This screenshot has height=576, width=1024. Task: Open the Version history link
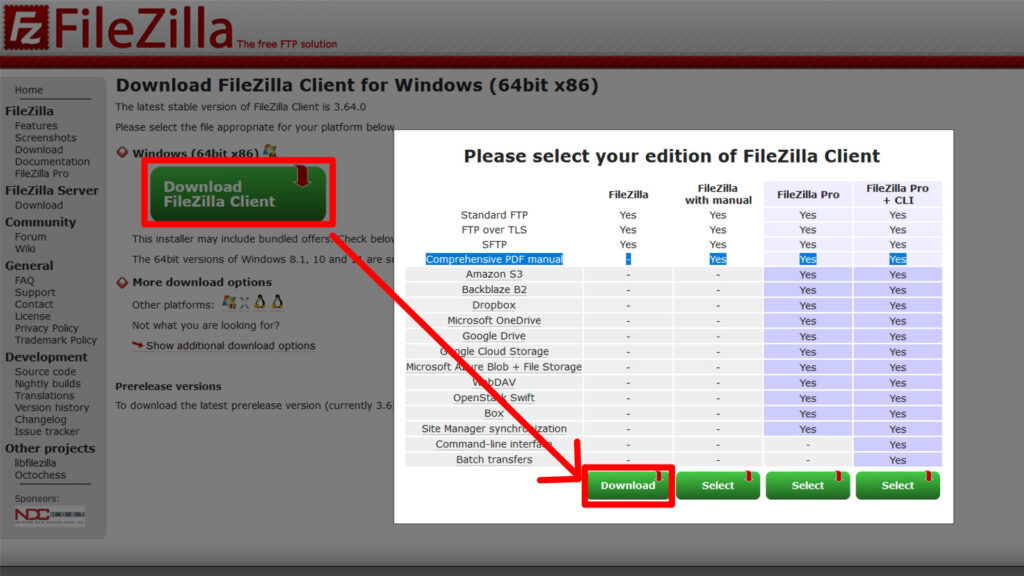(52, 408)
